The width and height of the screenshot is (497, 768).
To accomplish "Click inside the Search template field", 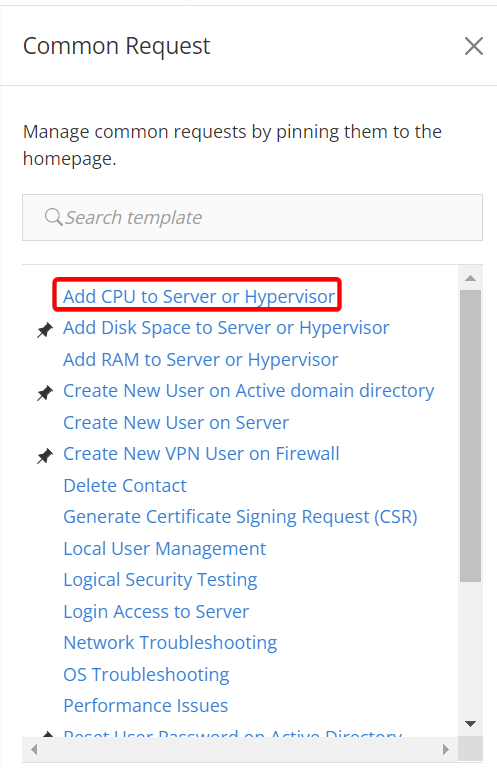I will (252, 217).
